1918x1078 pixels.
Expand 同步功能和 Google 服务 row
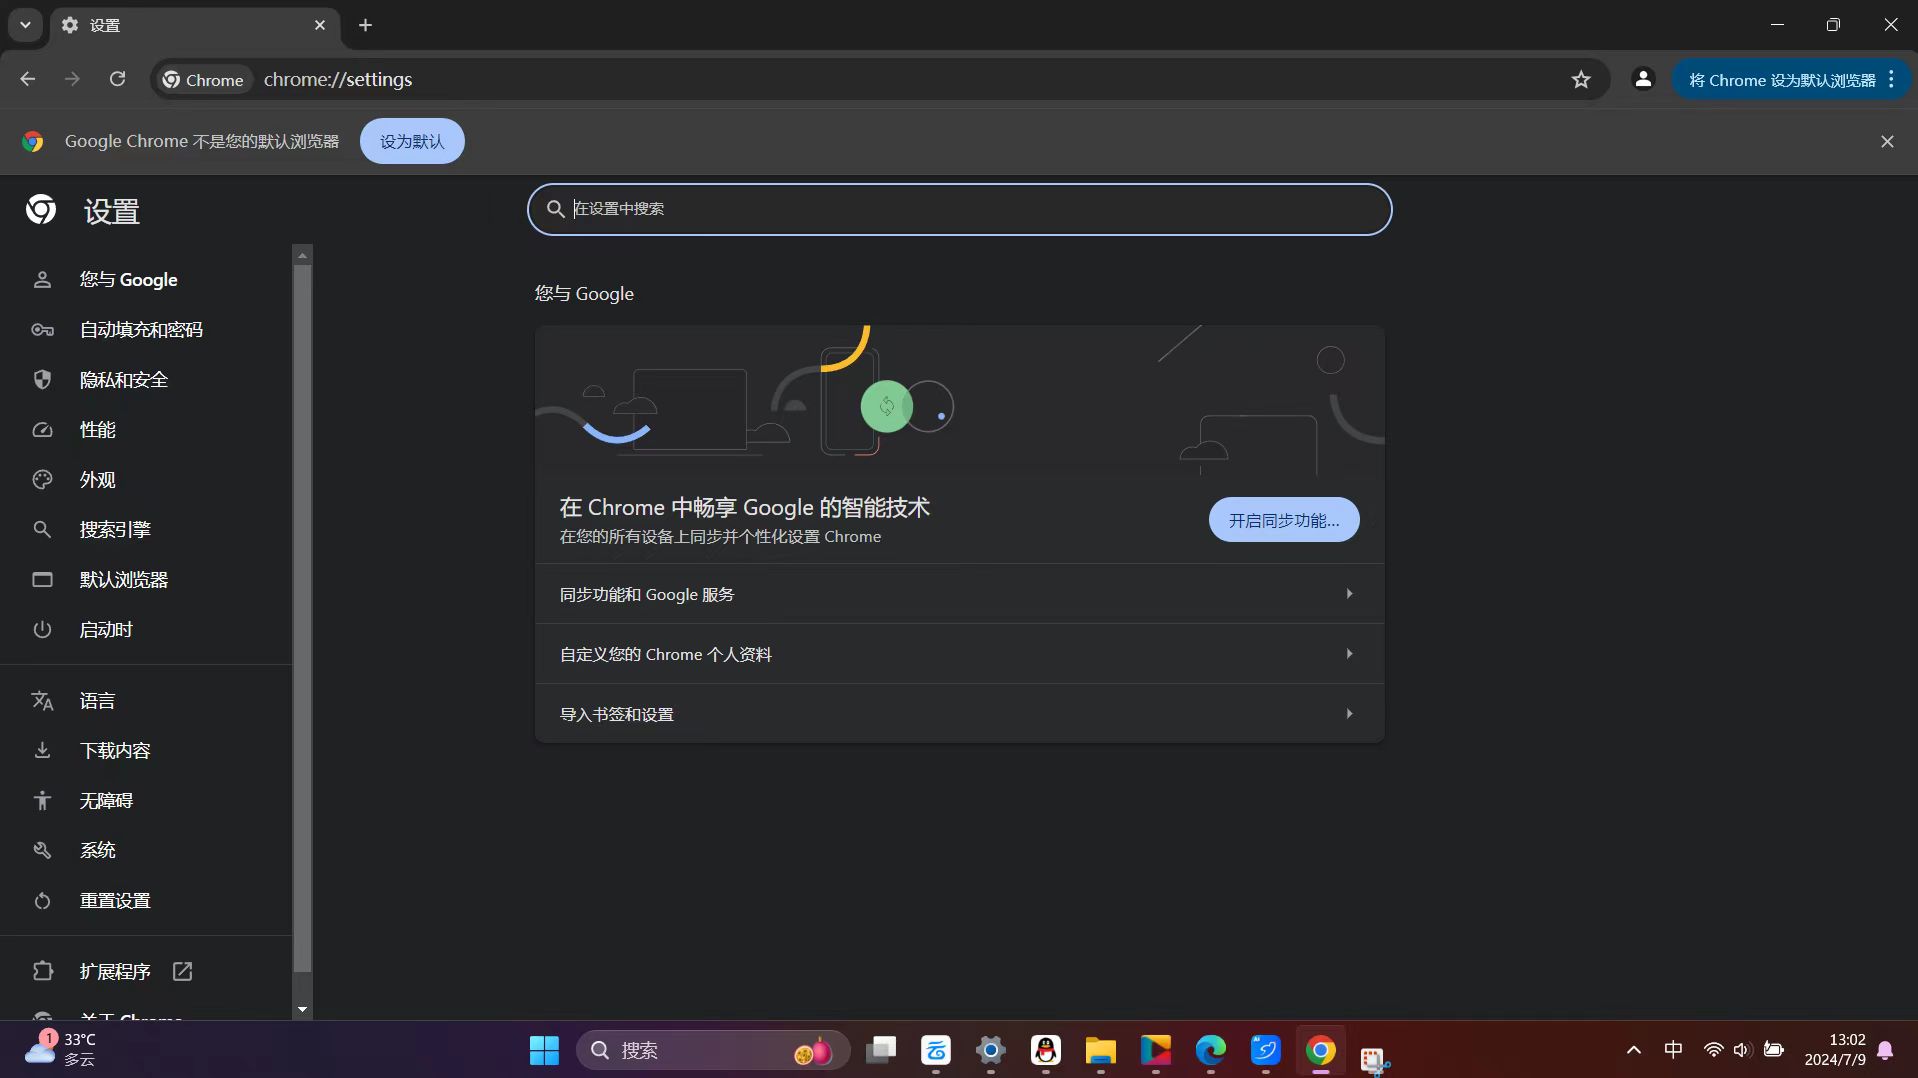tap(958, 594)
